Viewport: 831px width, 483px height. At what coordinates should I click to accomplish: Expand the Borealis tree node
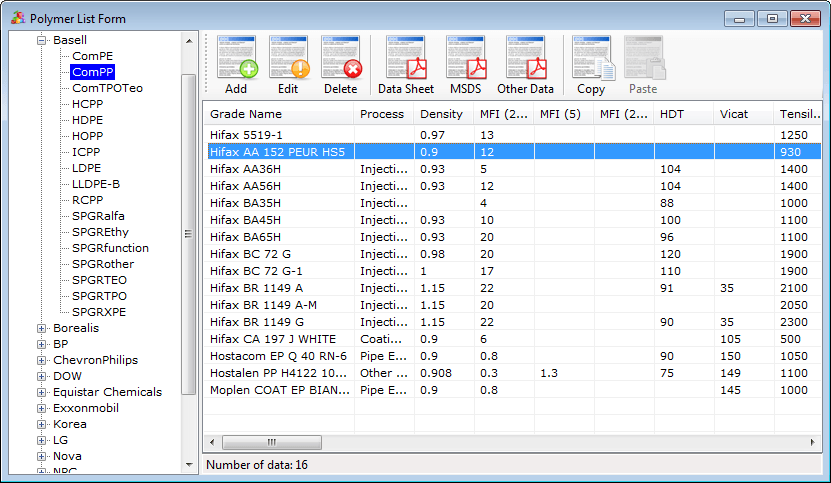pyautogui.click(x=41, y=328)
